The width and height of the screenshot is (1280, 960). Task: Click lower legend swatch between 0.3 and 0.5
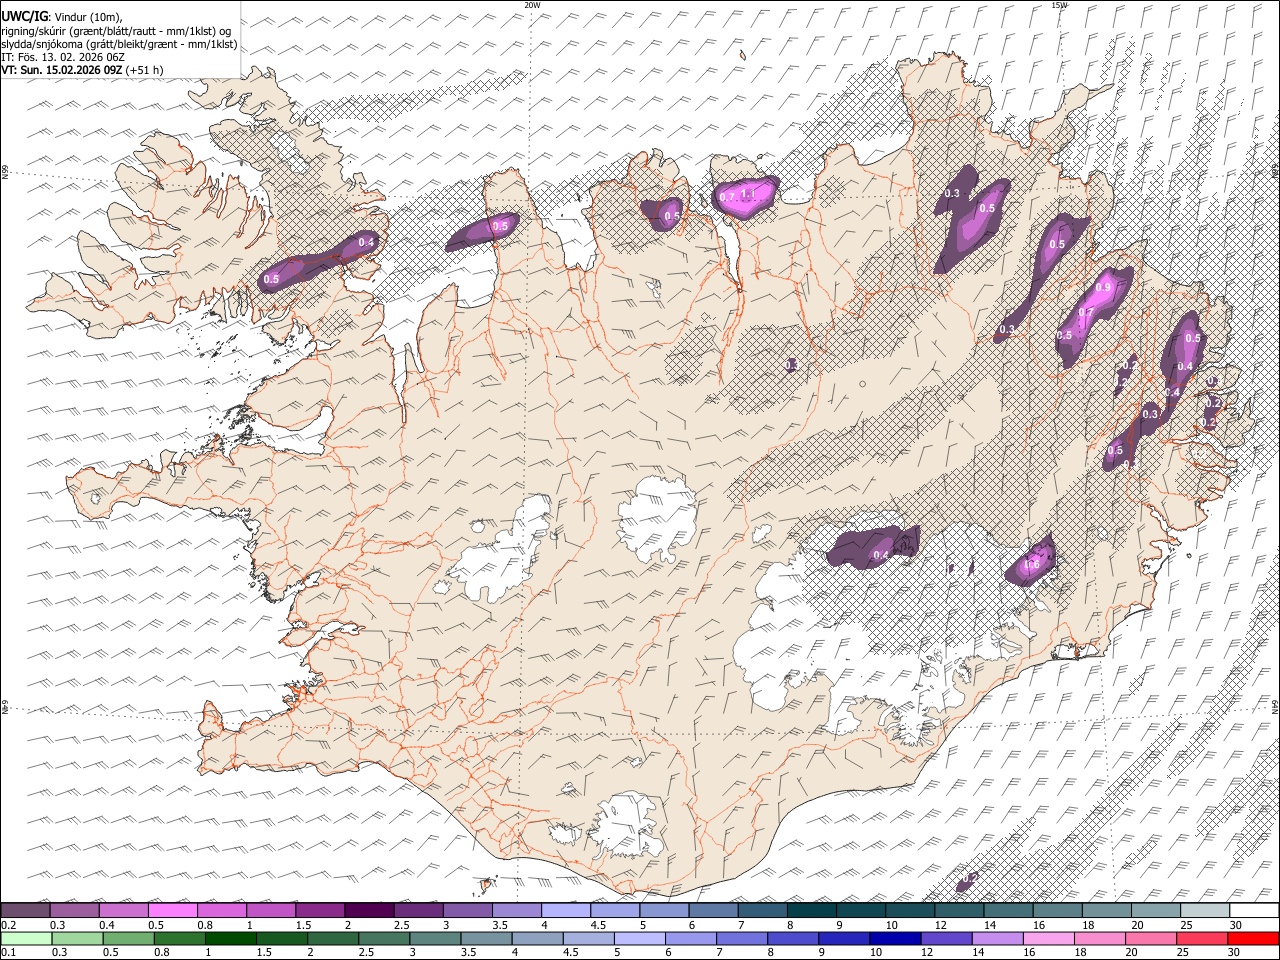(78, 938)
